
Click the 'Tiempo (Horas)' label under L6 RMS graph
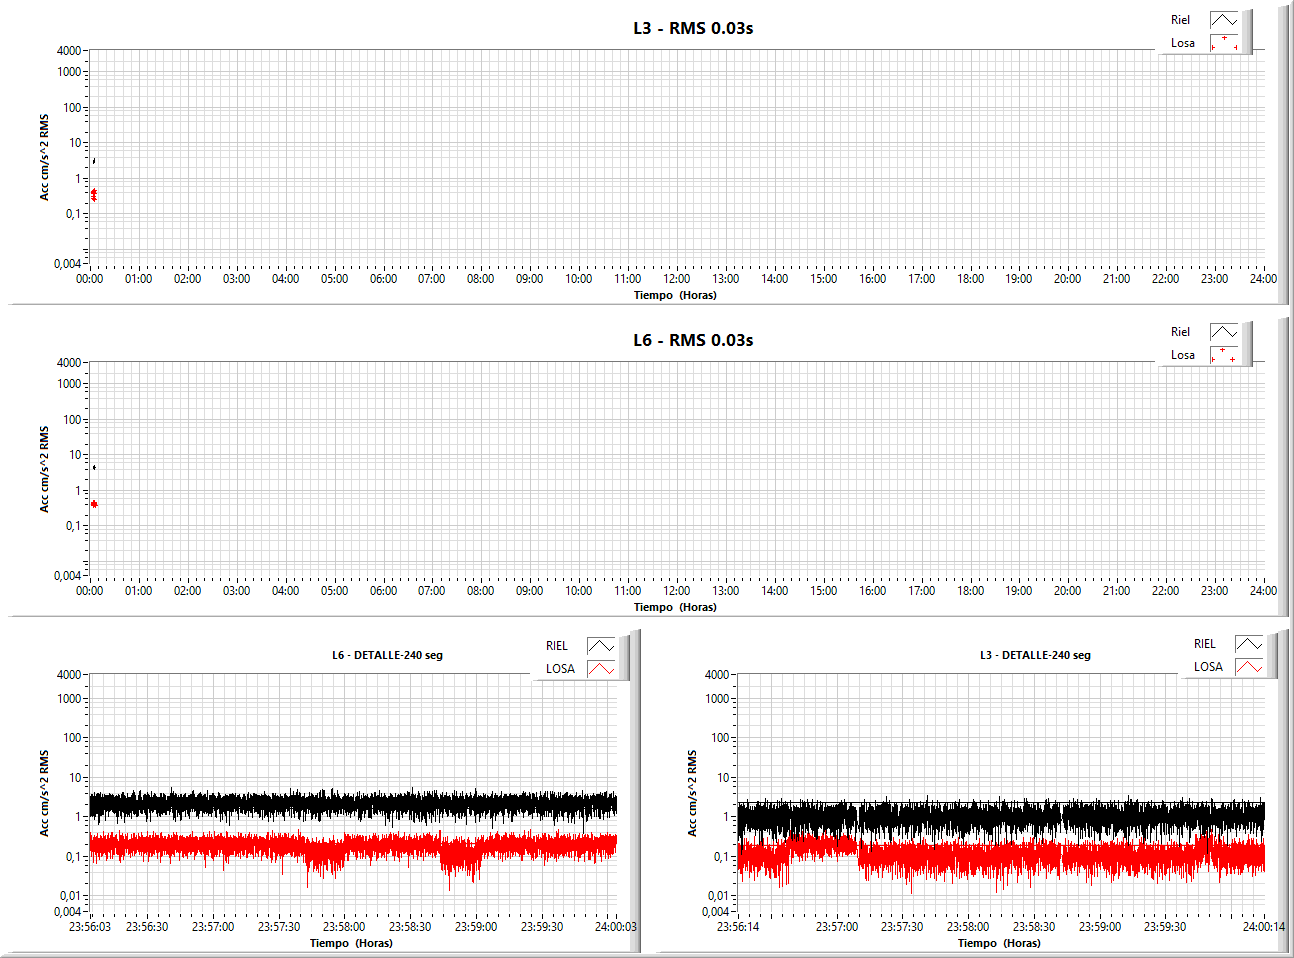[x=675, y=607]
